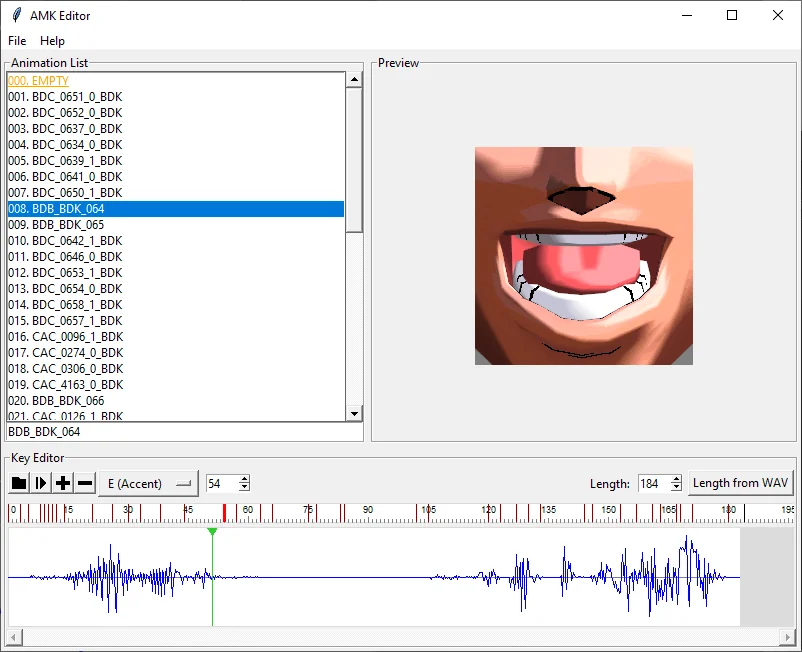Click the animation list scroll up arrow
The height and width of the screenshot is (652, 802).
point(354,79)
